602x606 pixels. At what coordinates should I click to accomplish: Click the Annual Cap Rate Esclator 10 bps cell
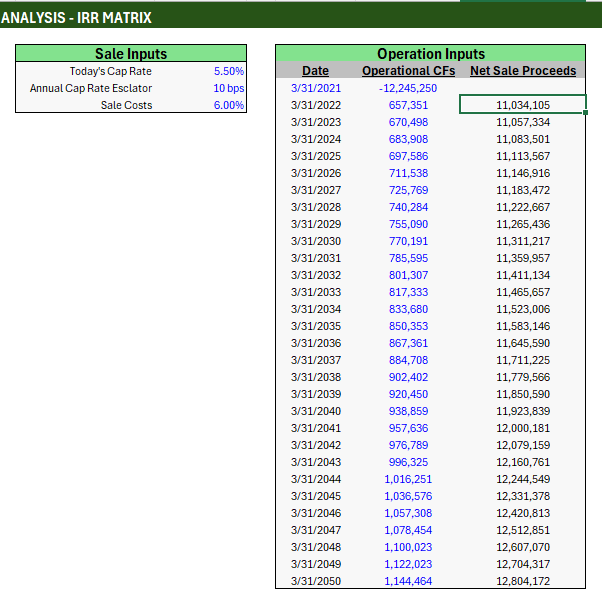pyautogui.click(x=228, y=88)
